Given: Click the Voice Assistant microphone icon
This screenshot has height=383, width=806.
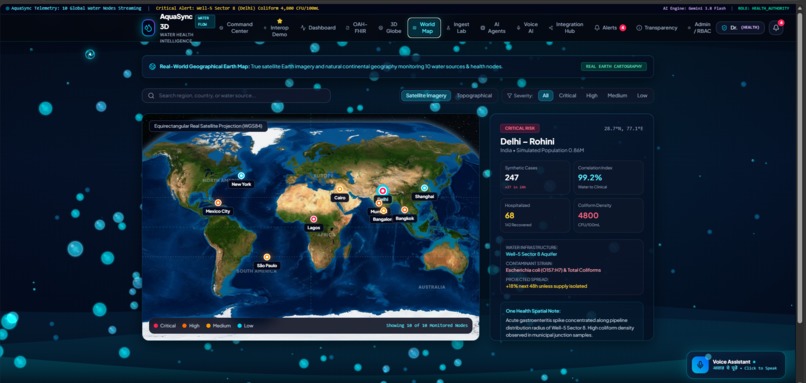Looking at the screenshot, I should pyautogui.click(x=699, y=365).
